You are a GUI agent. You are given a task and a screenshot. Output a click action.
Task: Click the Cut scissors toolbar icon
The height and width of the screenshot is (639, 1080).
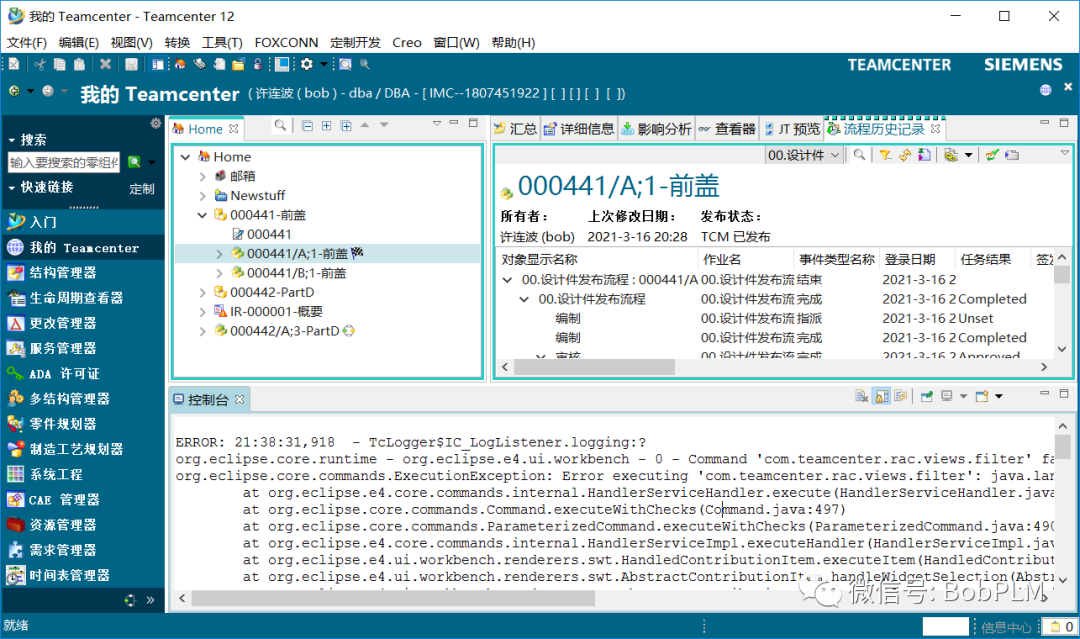pyautogui.click(x=40, y=64)
